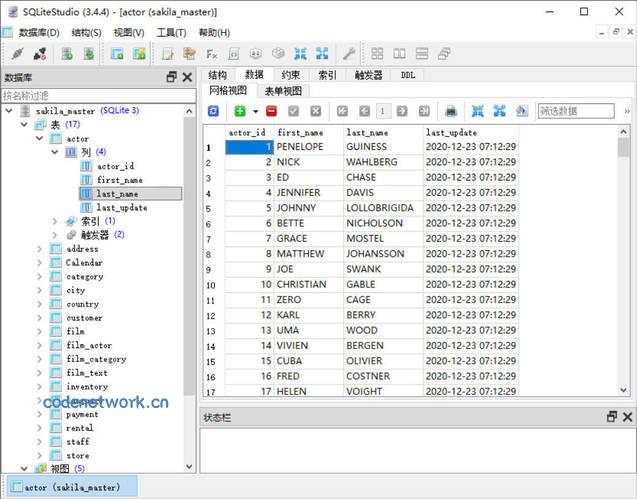637x499 pixels.
Task: Insert a new row with green plus icon
Action: (240, 111)
